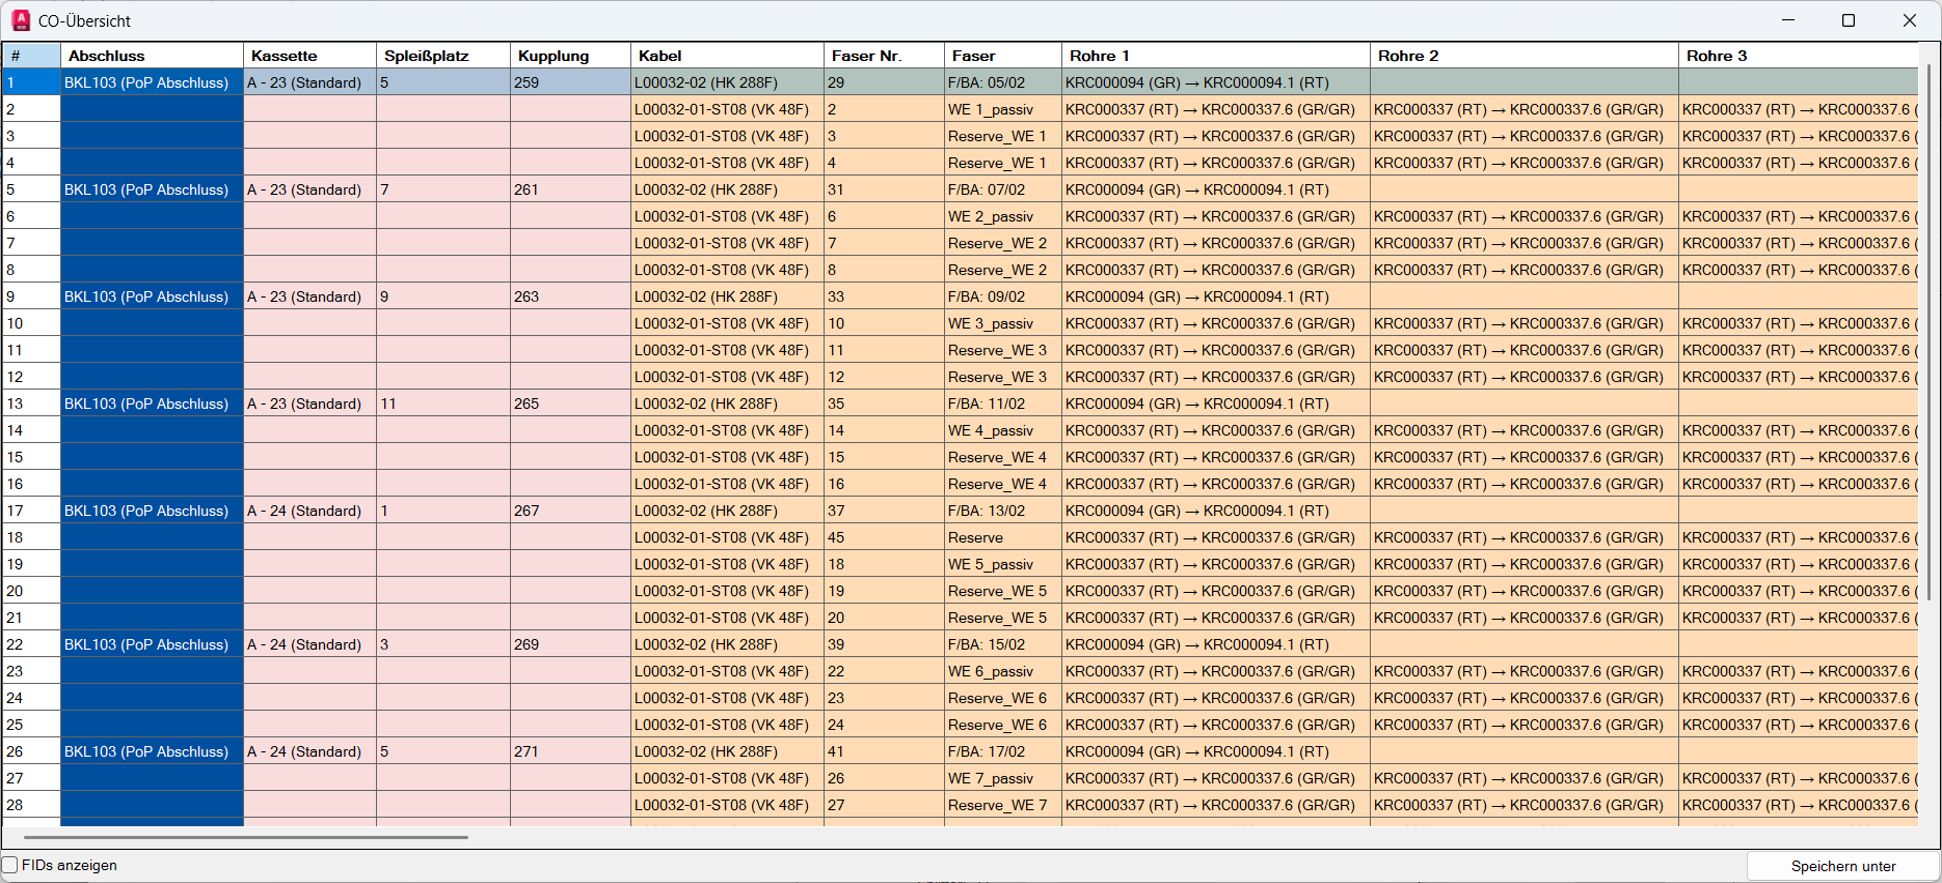
Task: Click the CO-Übersicht application icon in title bar
Action: pyautogui.click(x=20, y=20)
